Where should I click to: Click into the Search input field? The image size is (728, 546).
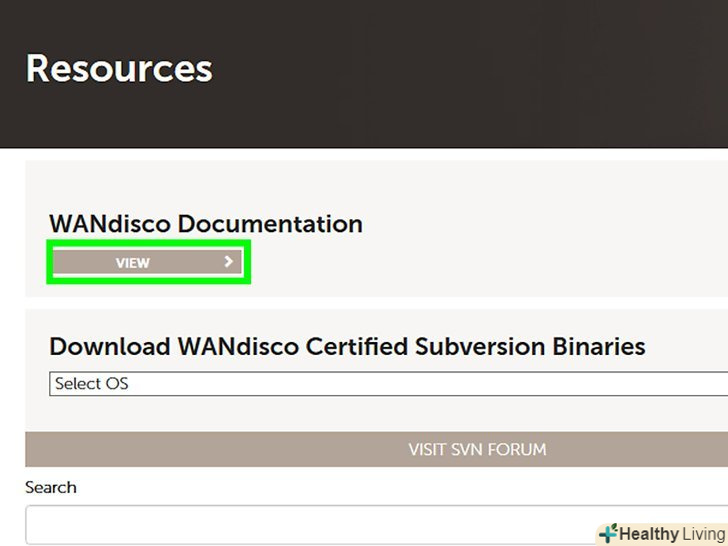pyautogui.click(x=377, y=524)
